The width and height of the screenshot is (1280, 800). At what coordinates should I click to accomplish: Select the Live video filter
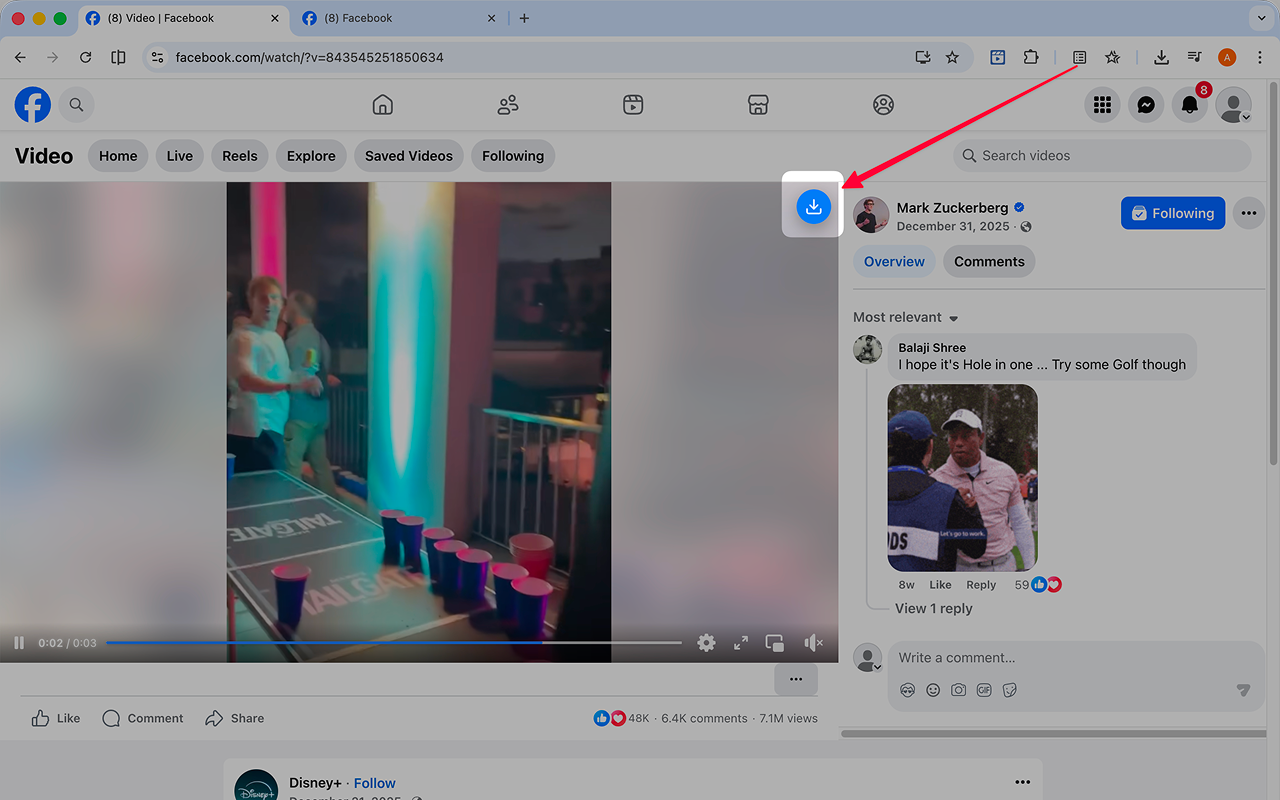pos(180,156)
